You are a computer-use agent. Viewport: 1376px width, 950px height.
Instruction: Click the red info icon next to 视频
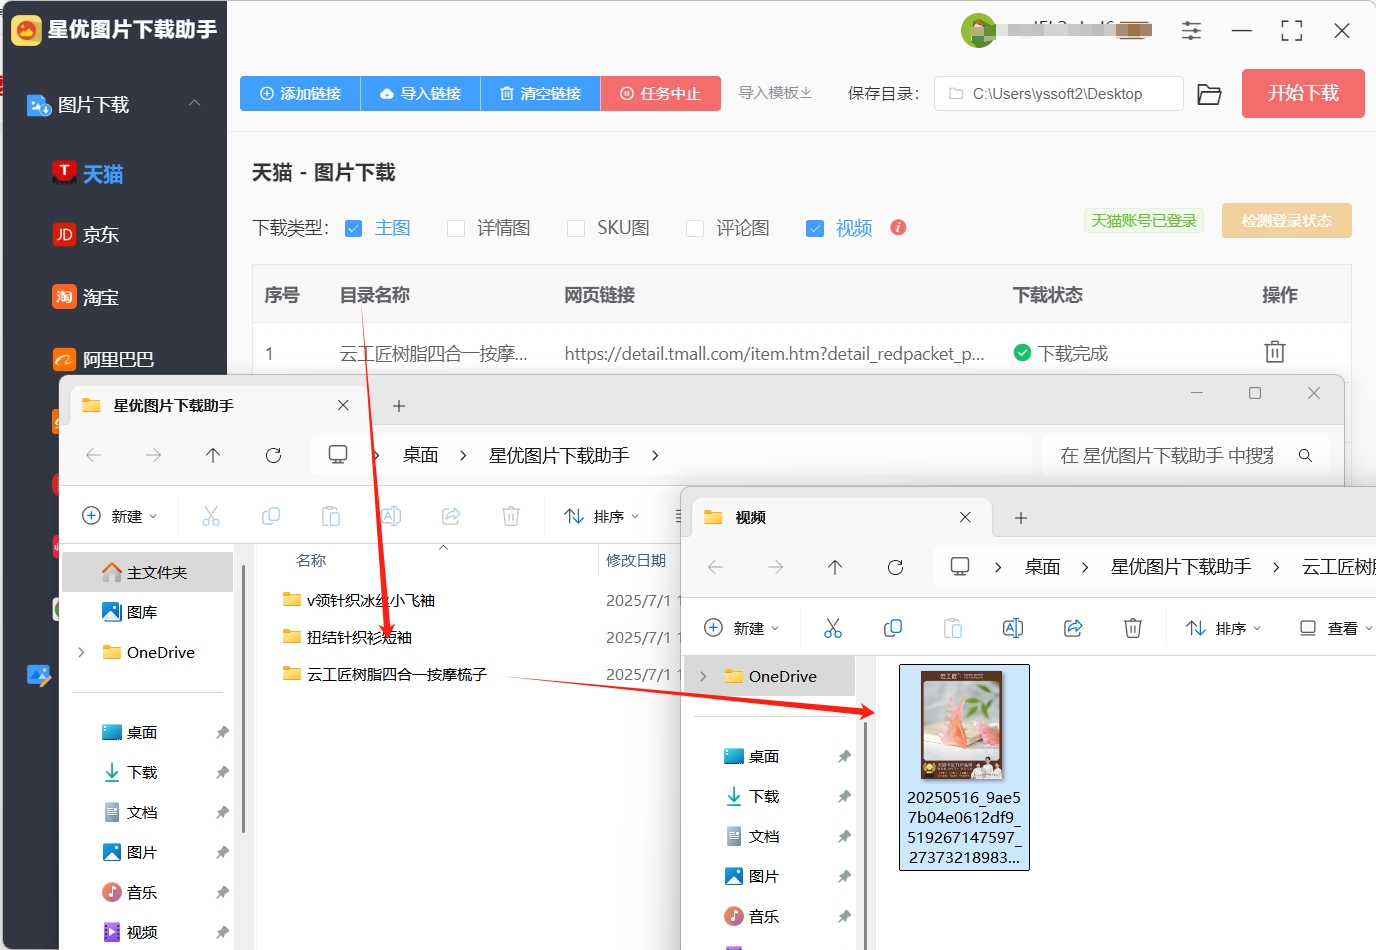point(898,227)
